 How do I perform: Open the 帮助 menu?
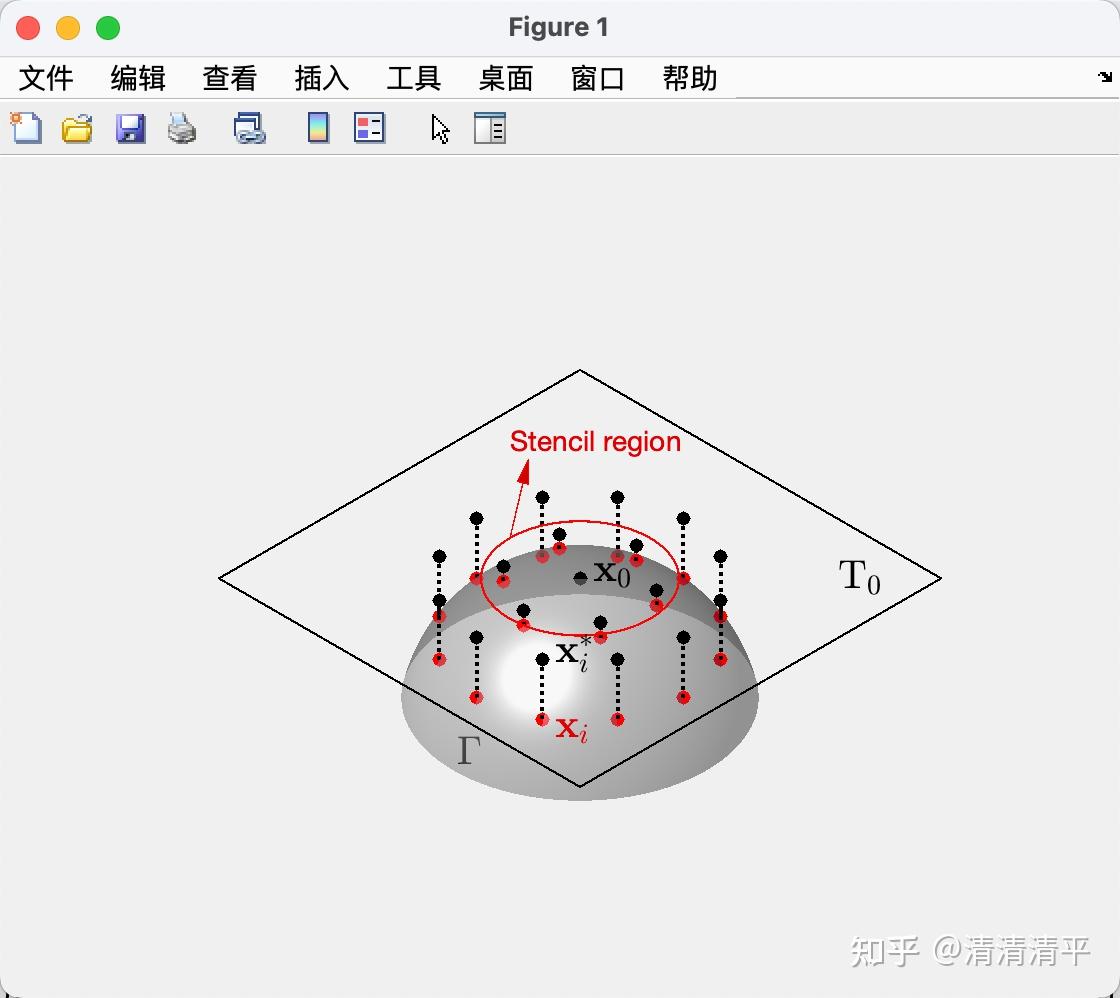click(x=687, y=78)
